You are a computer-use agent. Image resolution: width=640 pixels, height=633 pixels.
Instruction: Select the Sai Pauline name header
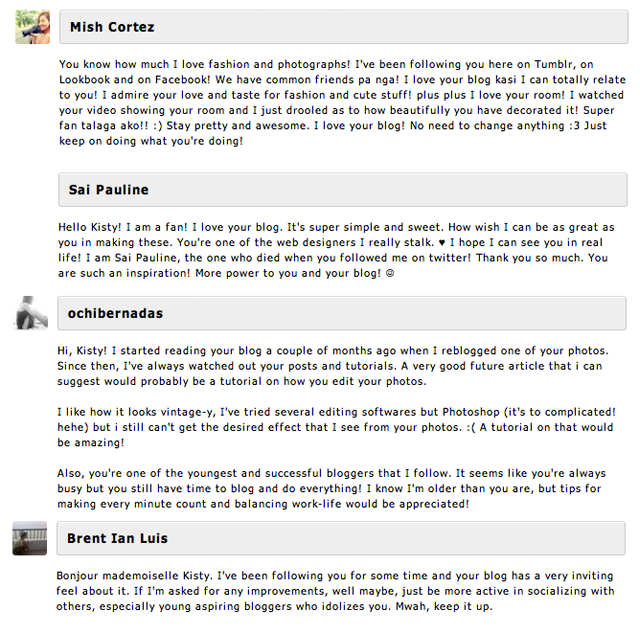pos(109,189)
